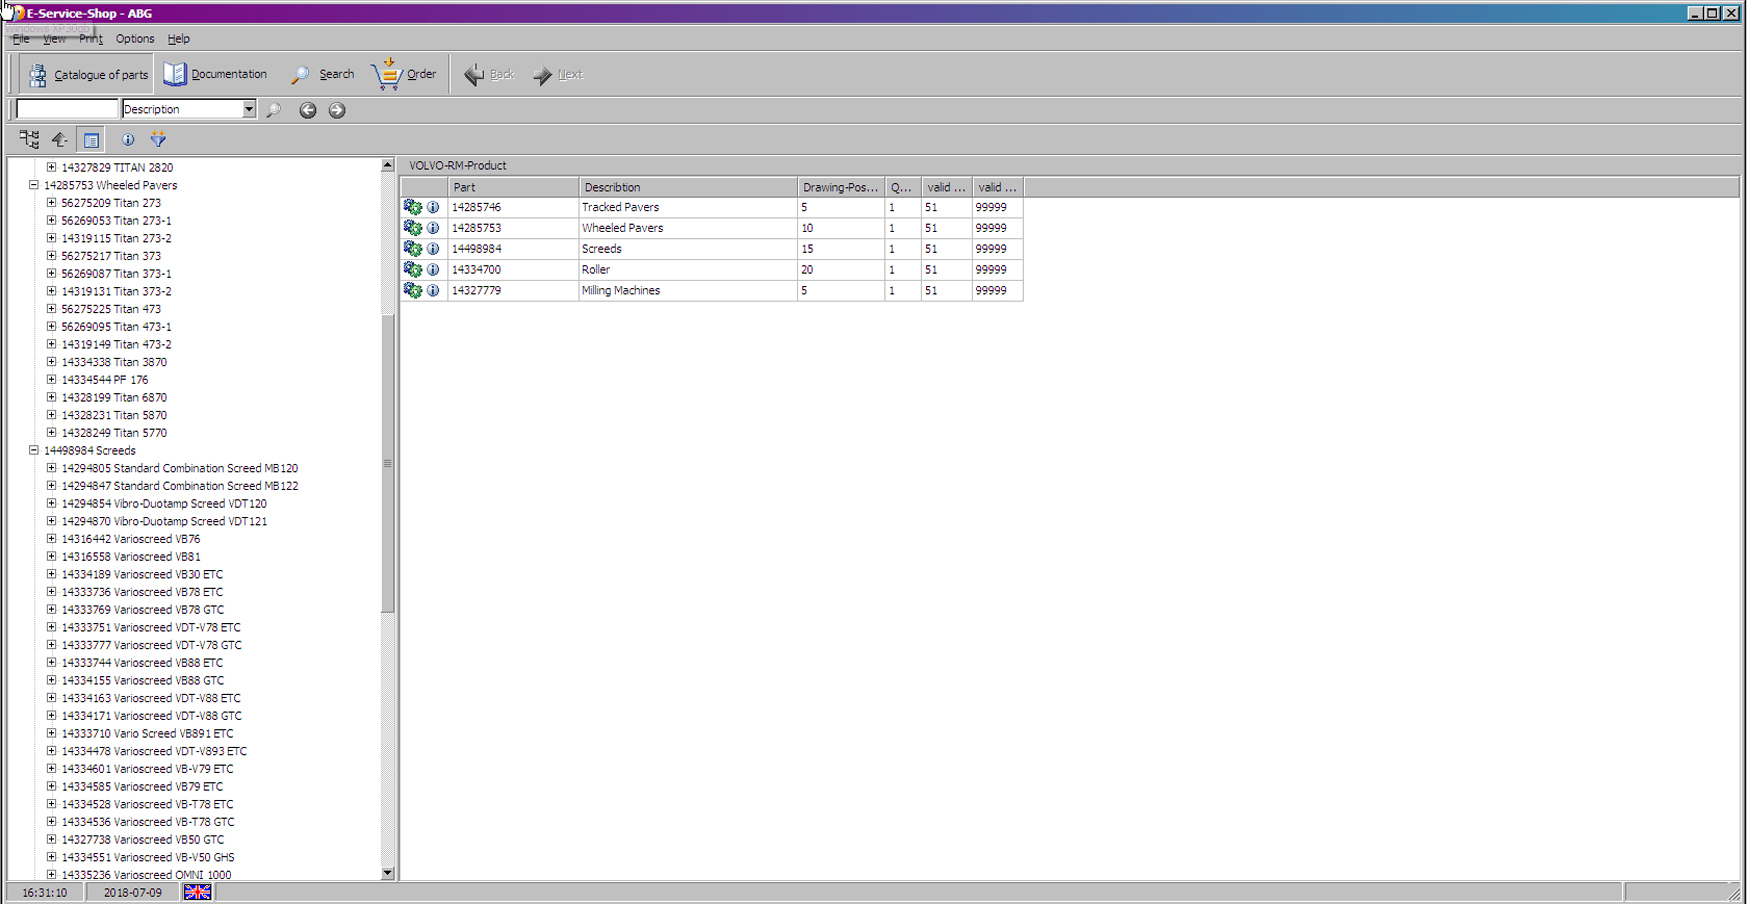Click the up-one-level arrow icon
Image resolution: width=1748 pixels, height=904 pixels.
60,140
